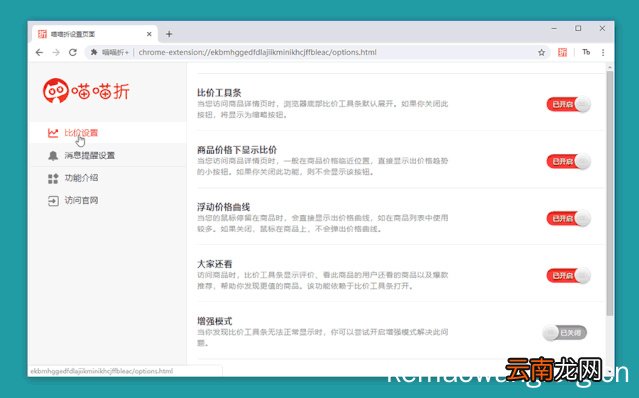Click the 喵喵折 owl logo
This screenshot has height=398, width=639.
point(56,90)
